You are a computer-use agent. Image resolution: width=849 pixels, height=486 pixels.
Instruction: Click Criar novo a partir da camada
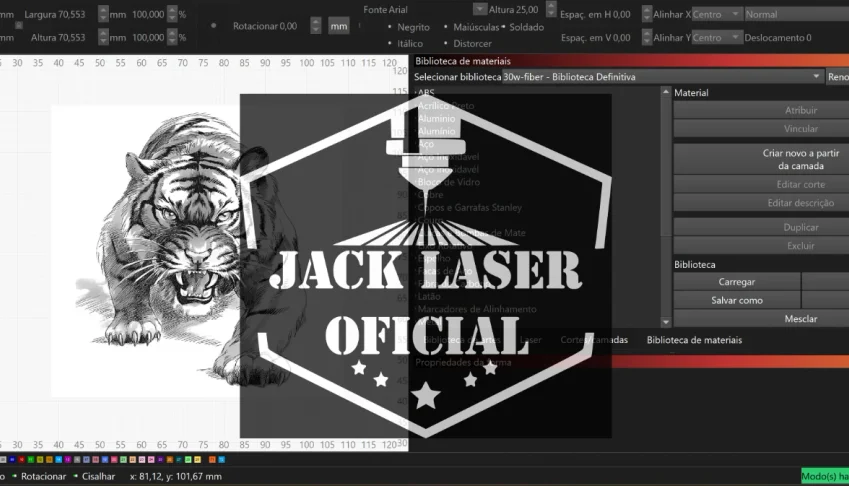tap(761, 159)
